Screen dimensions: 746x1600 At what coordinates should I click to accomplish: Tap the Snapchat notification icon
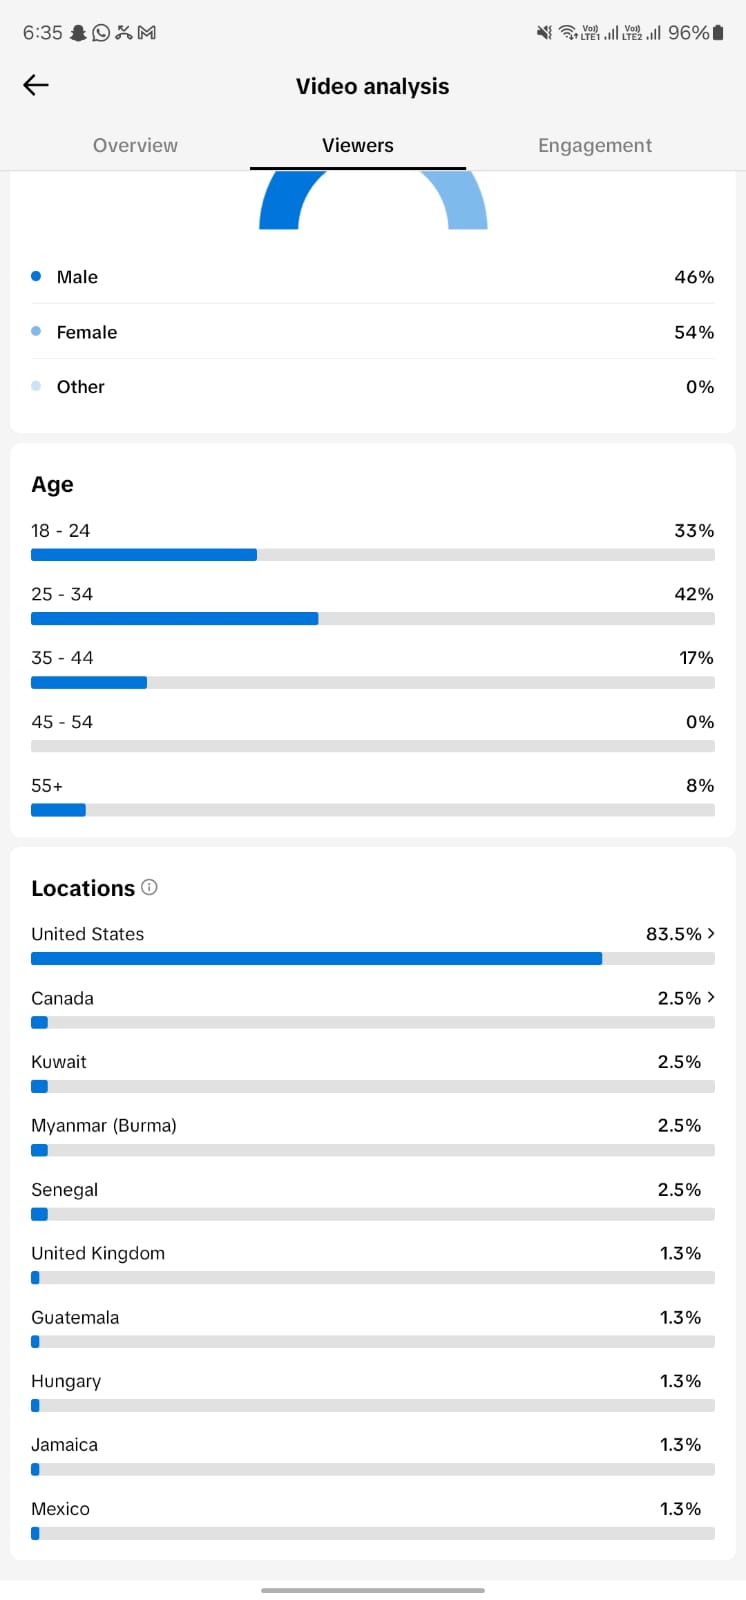(x=78, y=33)
